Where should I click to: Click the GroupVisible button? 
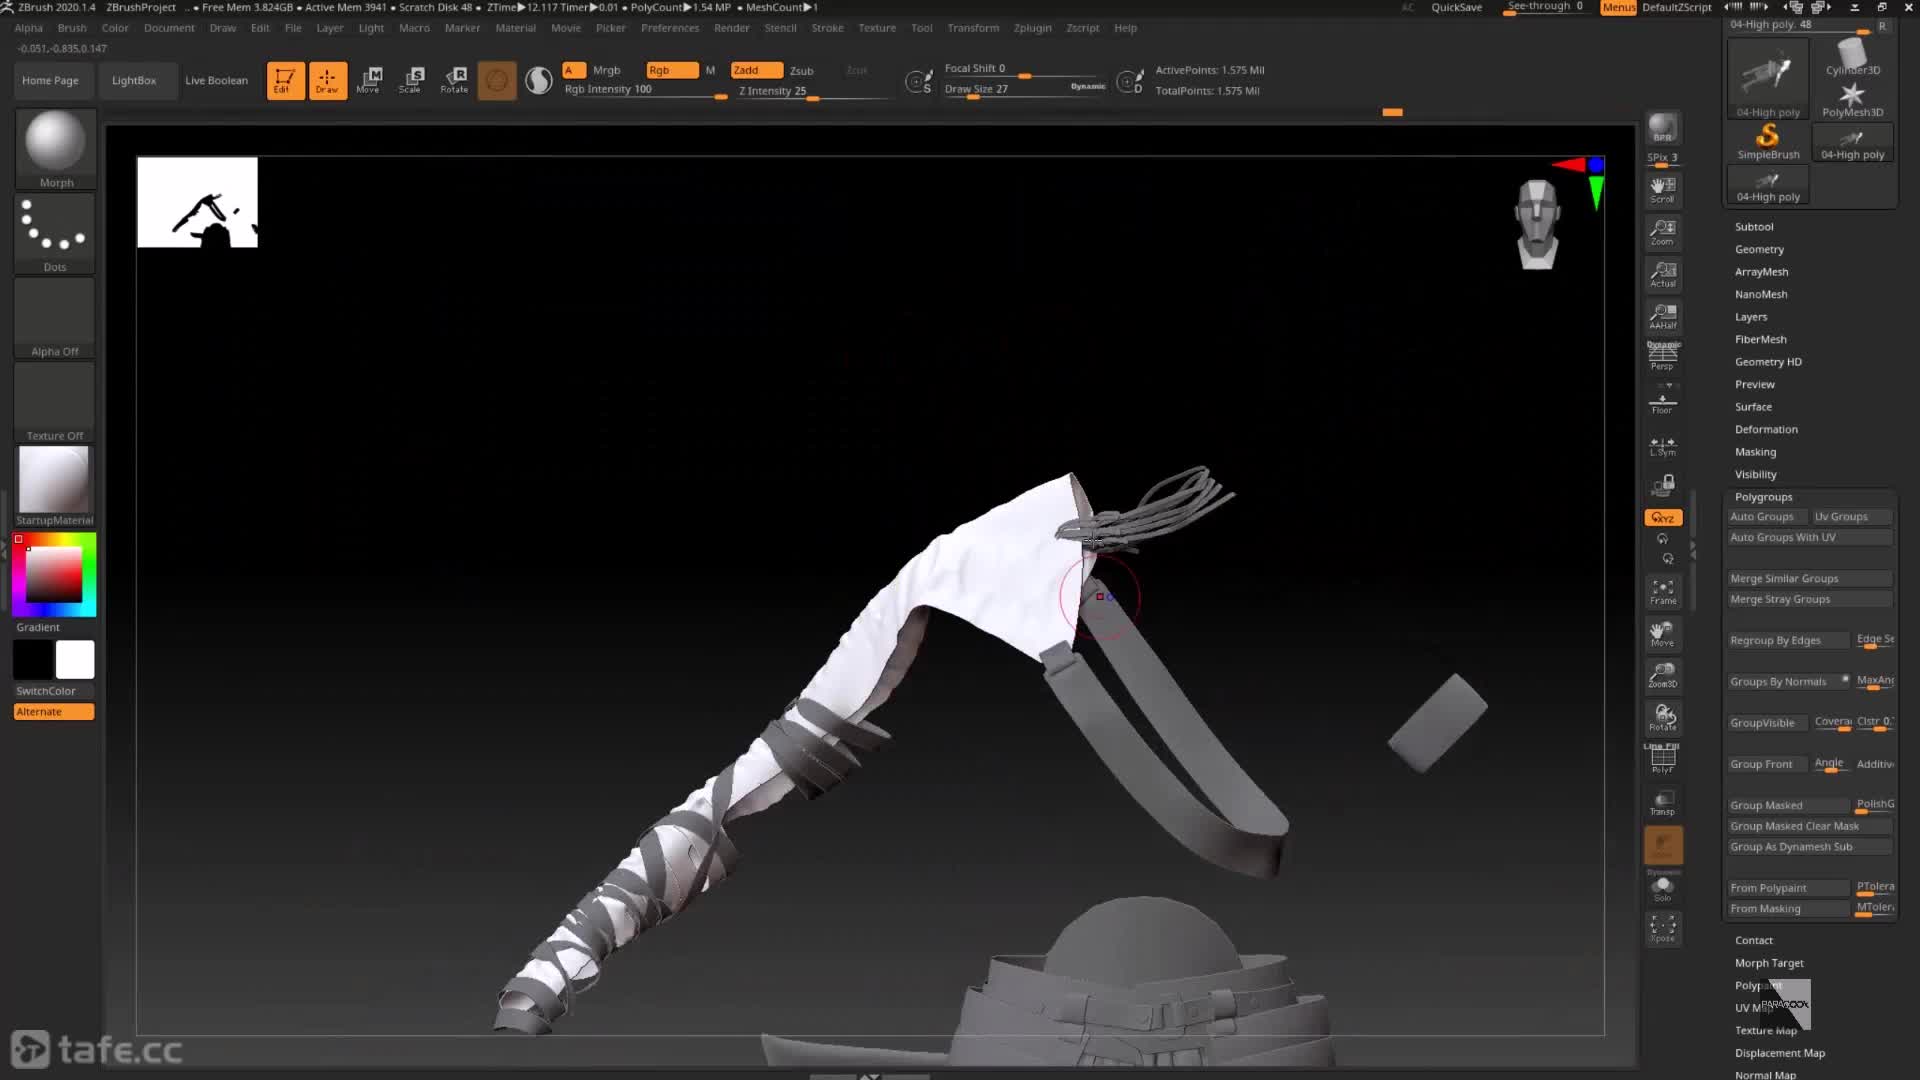(1768, 723)
